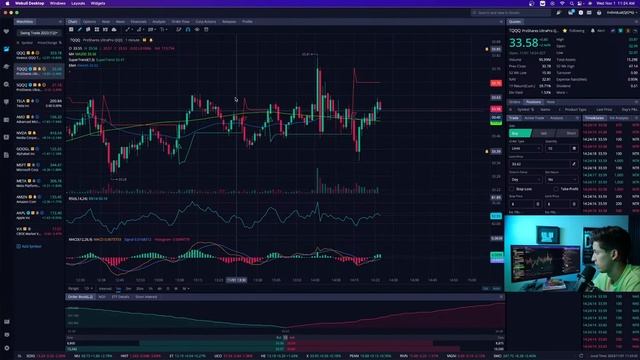Image resolution: width=640 pixels, height=360 pixels.
Task: Open the Order Book tab at bottom
Action: pos(80,297)
